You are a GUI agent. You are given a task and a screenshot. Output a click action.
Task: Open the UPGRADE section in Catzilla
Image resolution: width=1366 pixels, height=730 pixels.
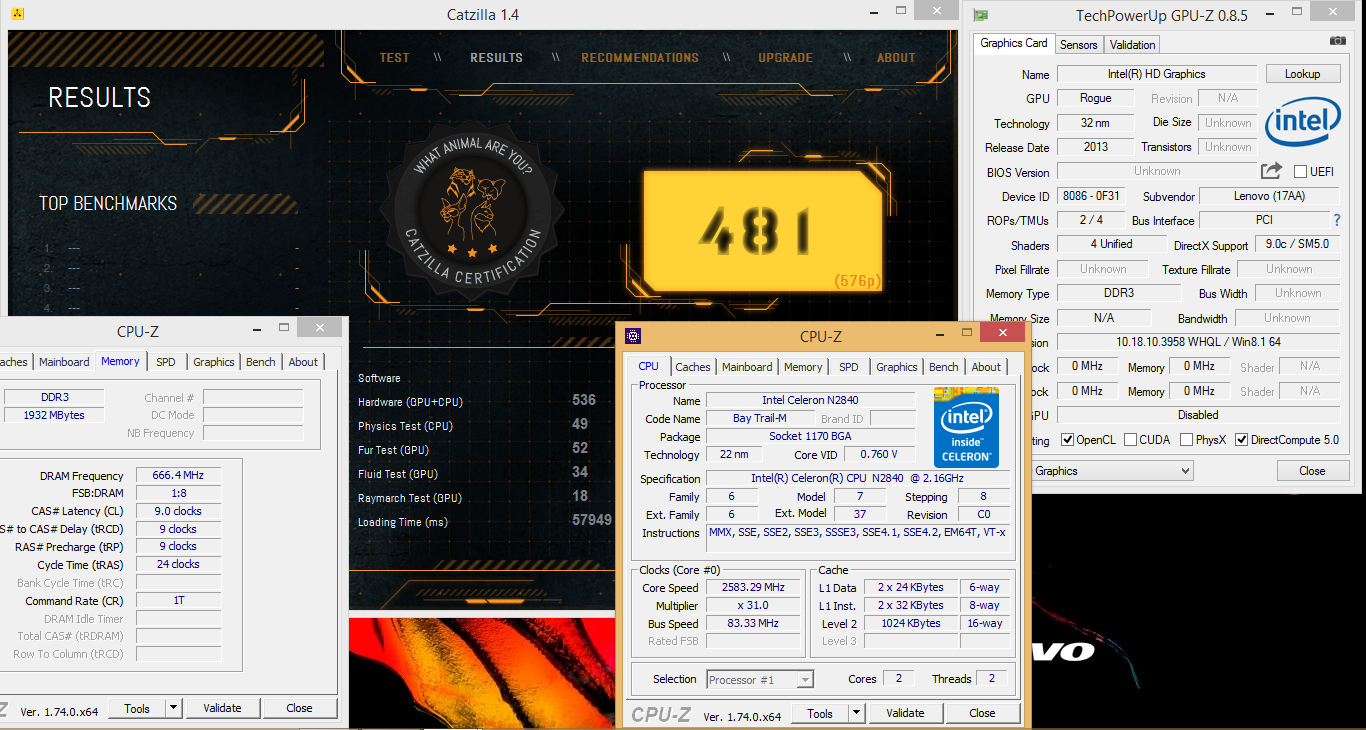click(x=785, y=58)
